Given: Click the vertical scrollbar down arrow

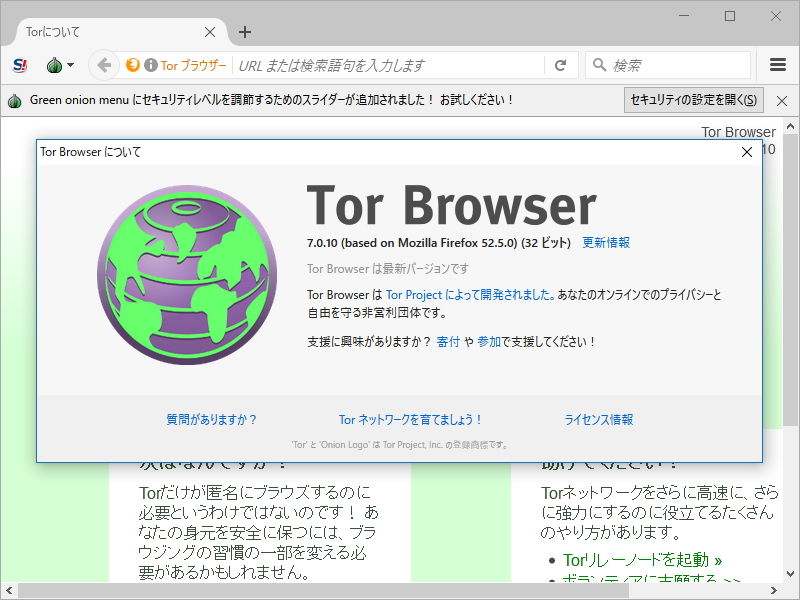Looking at the screenshot, I should click(791, 574).
